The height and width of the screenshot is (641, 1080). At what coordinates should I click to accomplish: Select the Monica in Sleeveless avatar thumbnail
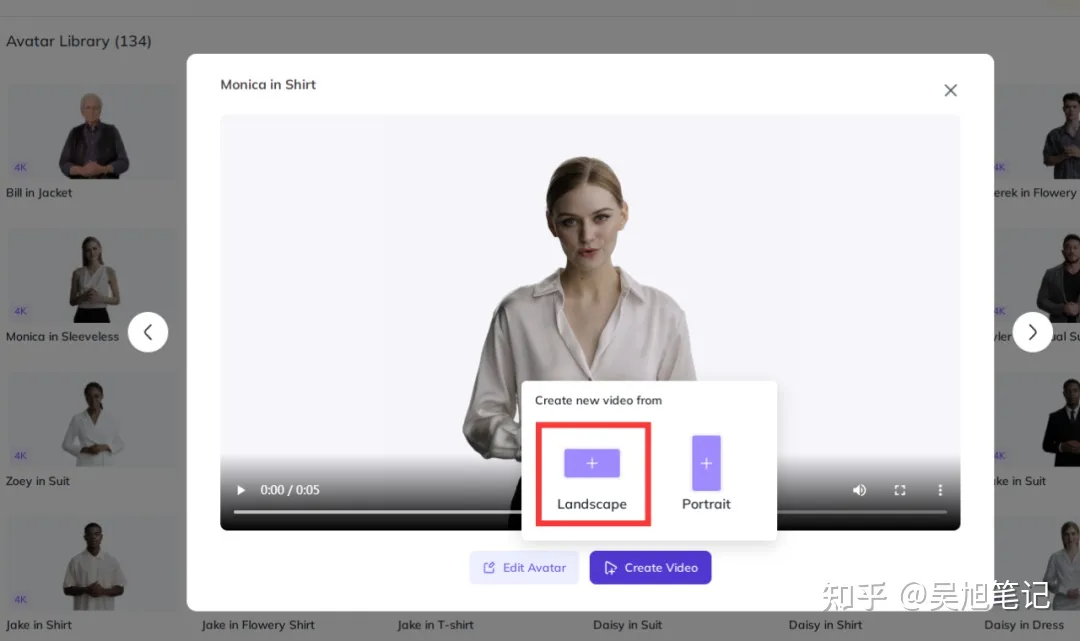(x=92, y=276)
